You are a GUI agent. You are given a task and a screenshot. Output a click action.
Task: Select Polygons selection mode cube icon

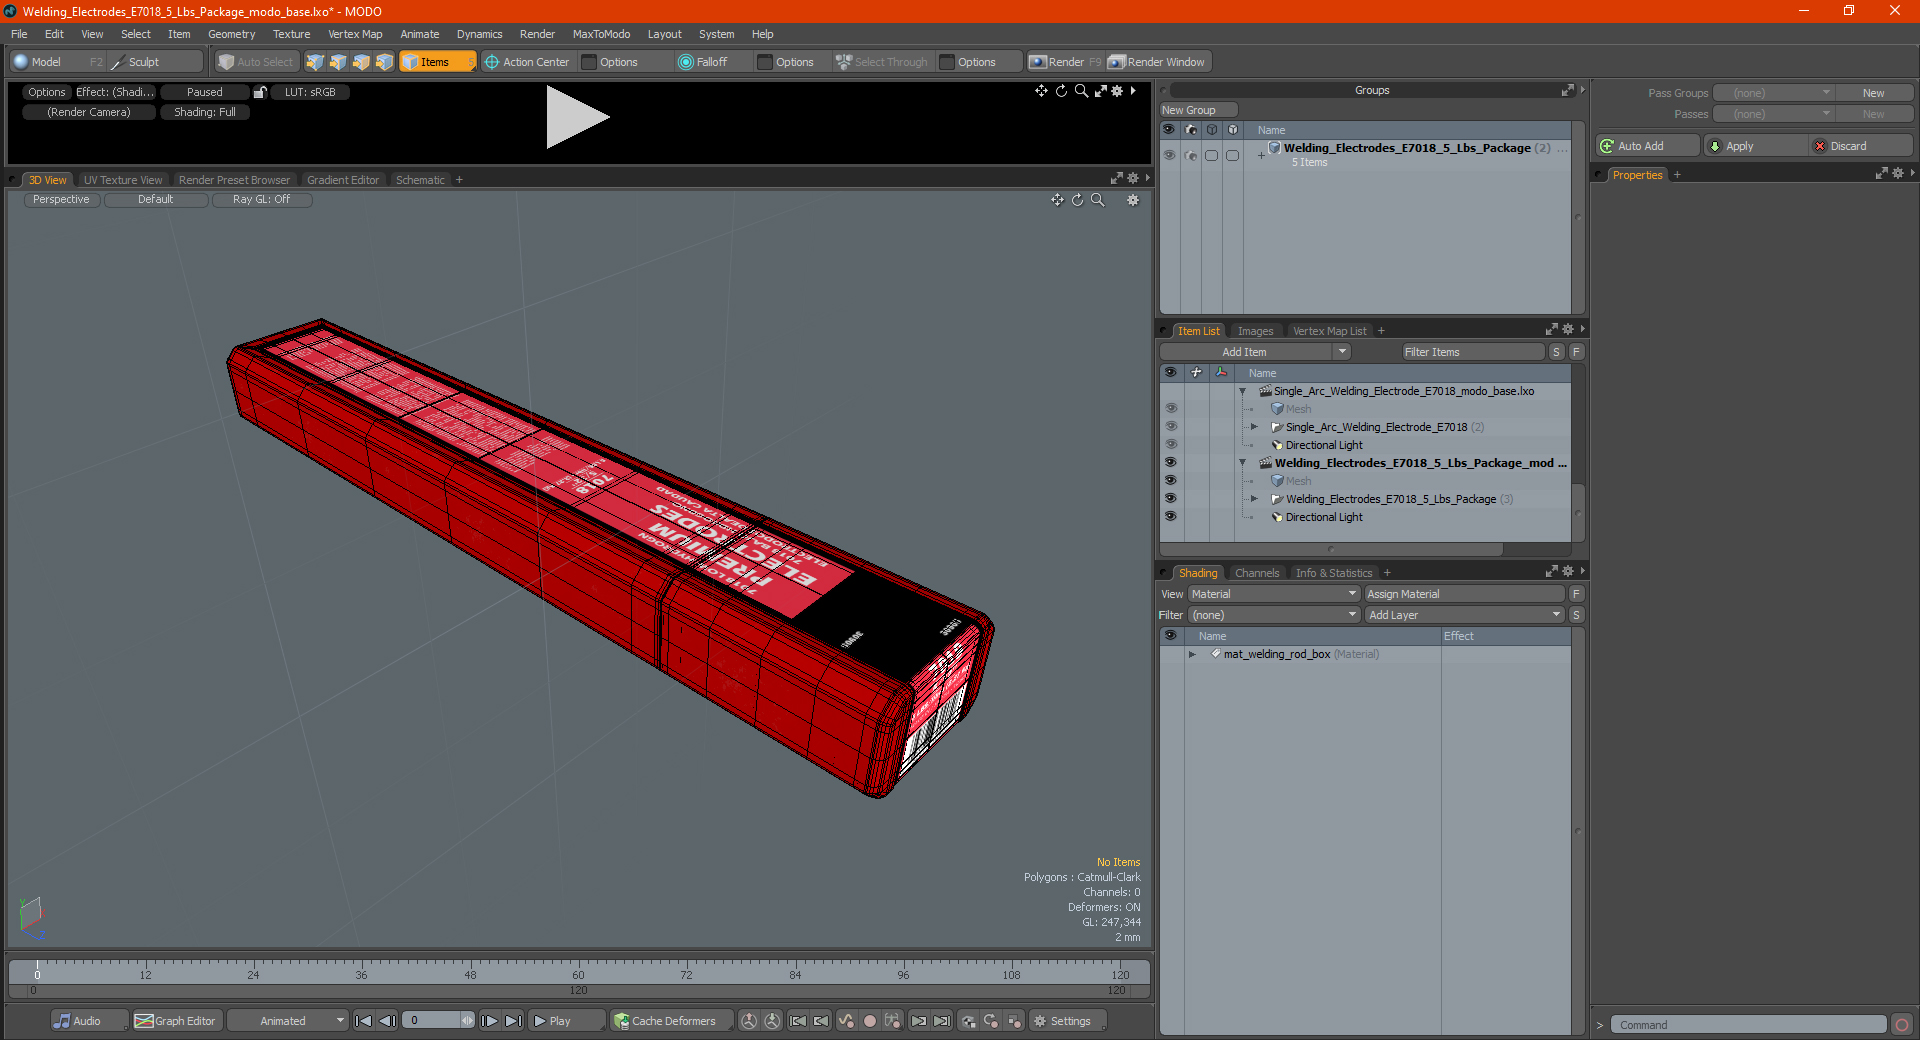pyautogui.click(x=361, y=62)
